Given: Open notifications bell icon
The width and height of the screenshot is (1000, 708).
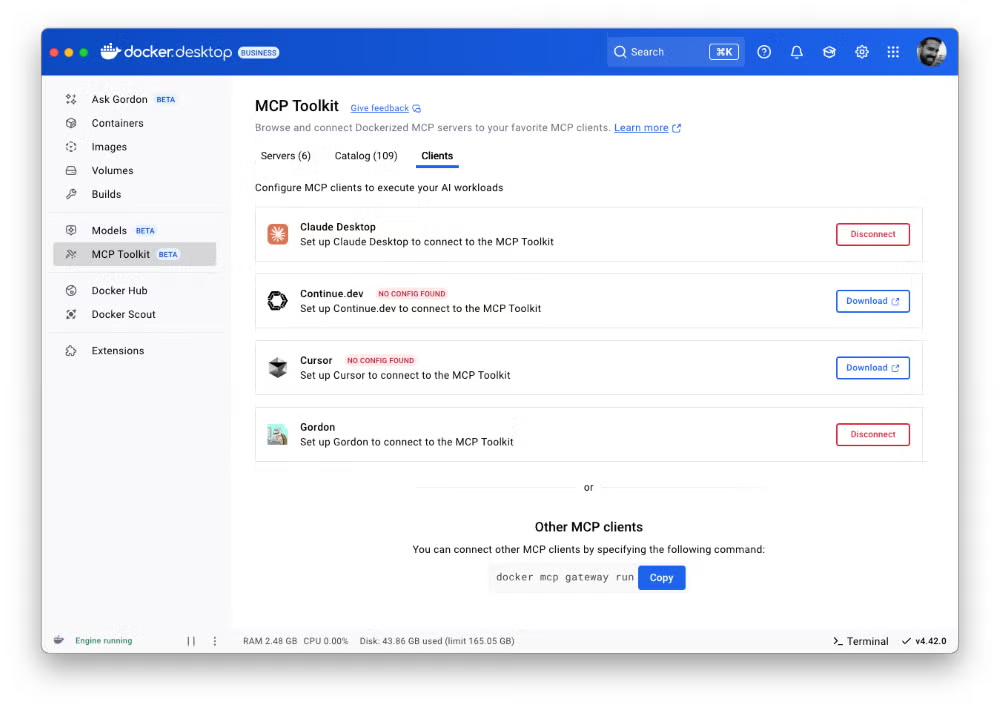Looking at the screenshot, I should [x=797, y=52].
